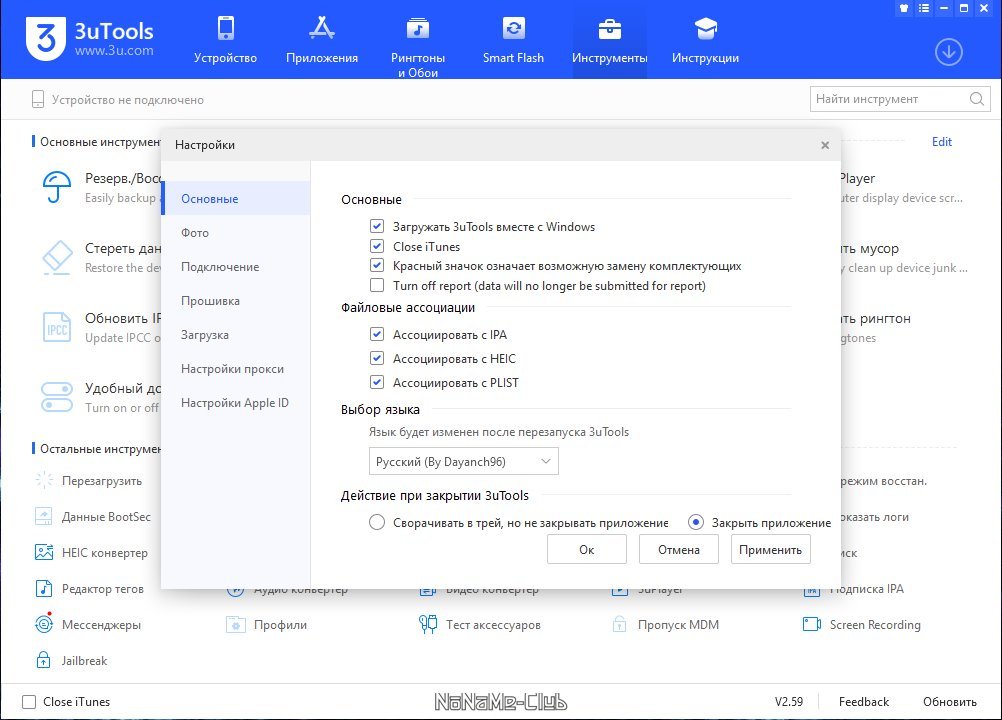
Task: Click the skin theme shirt icon
Action: pyautogui.click(x=904, y=8)
